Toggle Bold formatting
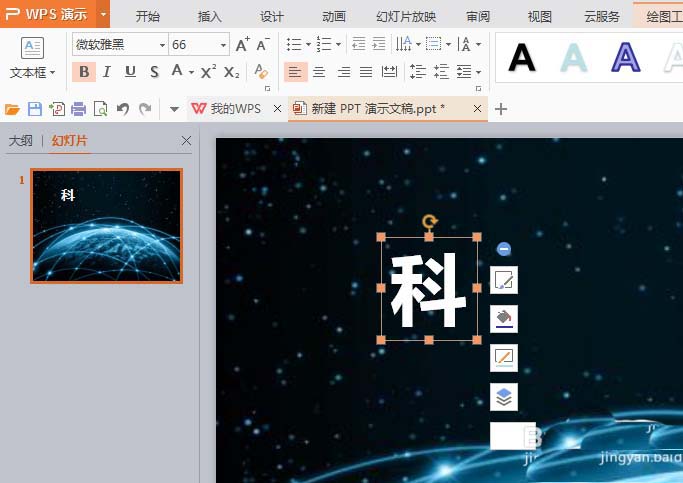This screenshot has height=483, width=683. [84, 72]
